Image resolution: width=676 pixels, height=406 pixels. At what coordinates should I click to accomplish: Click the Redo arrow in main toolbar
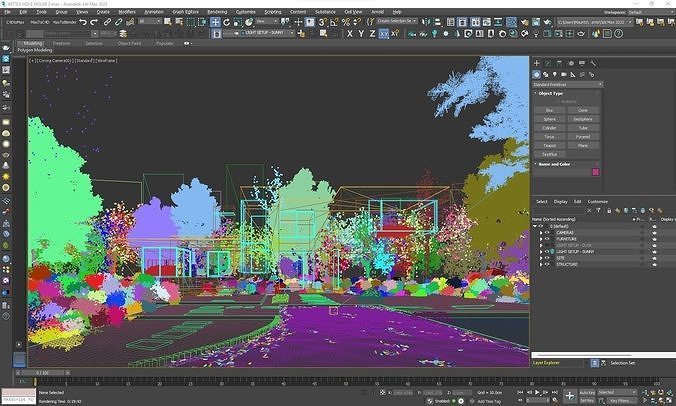coord(94,22)
